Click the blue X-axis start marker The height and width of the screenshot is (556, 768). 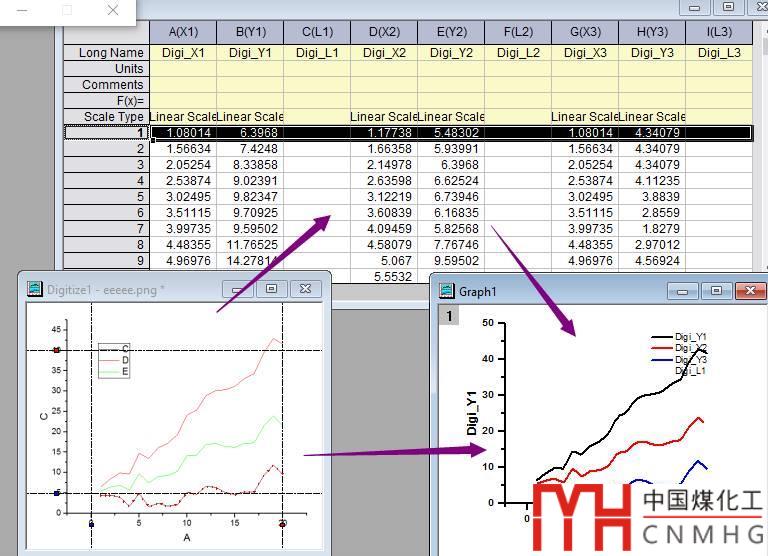91,524
